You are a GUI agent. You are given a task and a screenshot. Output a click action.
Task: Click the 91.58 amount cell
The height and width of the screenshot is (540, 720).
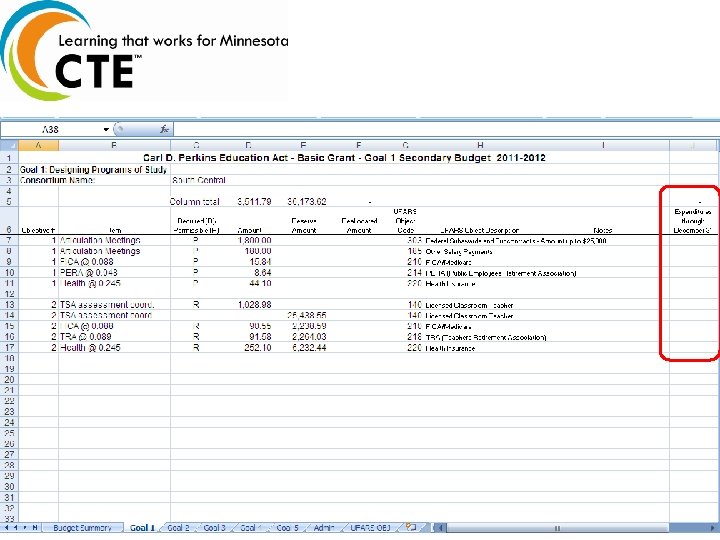coord(260,337)
